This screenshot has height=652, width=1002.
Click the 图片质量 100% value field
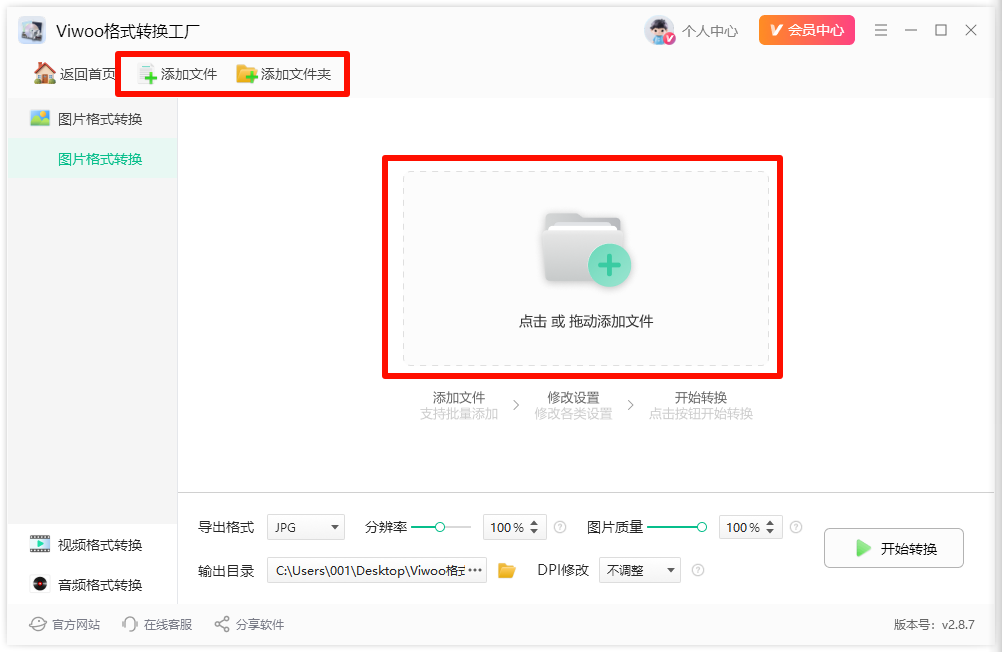pos(743,527)
